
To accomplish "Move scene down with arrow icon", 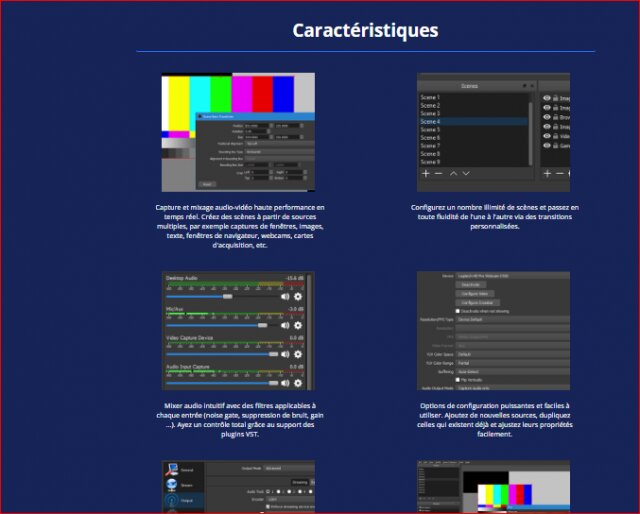I will [466, 174].
